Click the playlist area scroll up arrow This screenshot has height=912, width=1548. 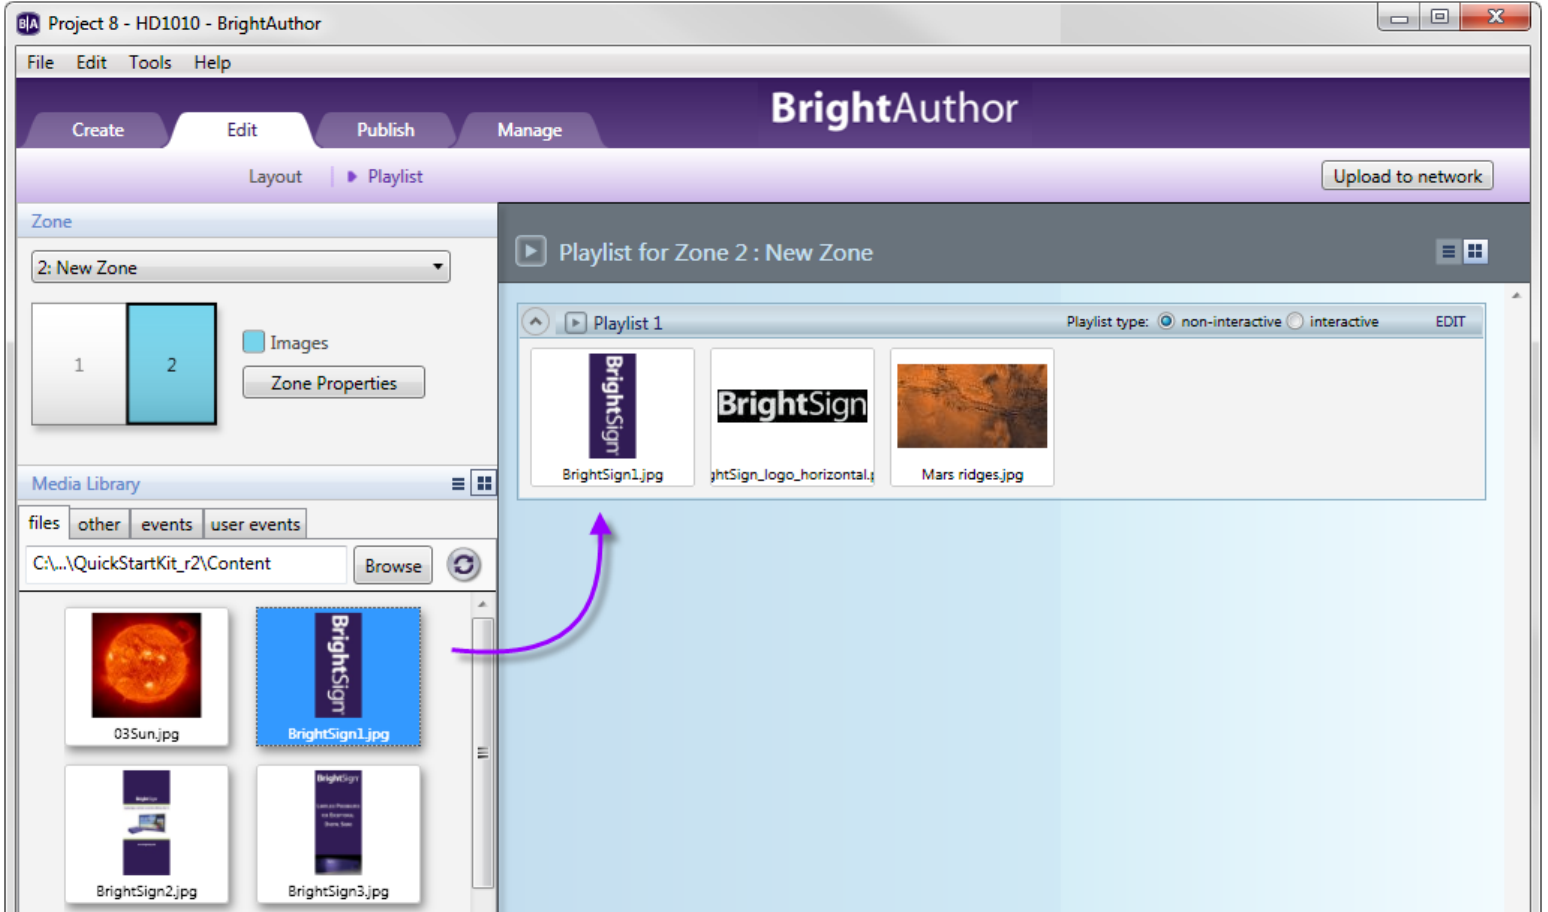(x=1517, y=296)
